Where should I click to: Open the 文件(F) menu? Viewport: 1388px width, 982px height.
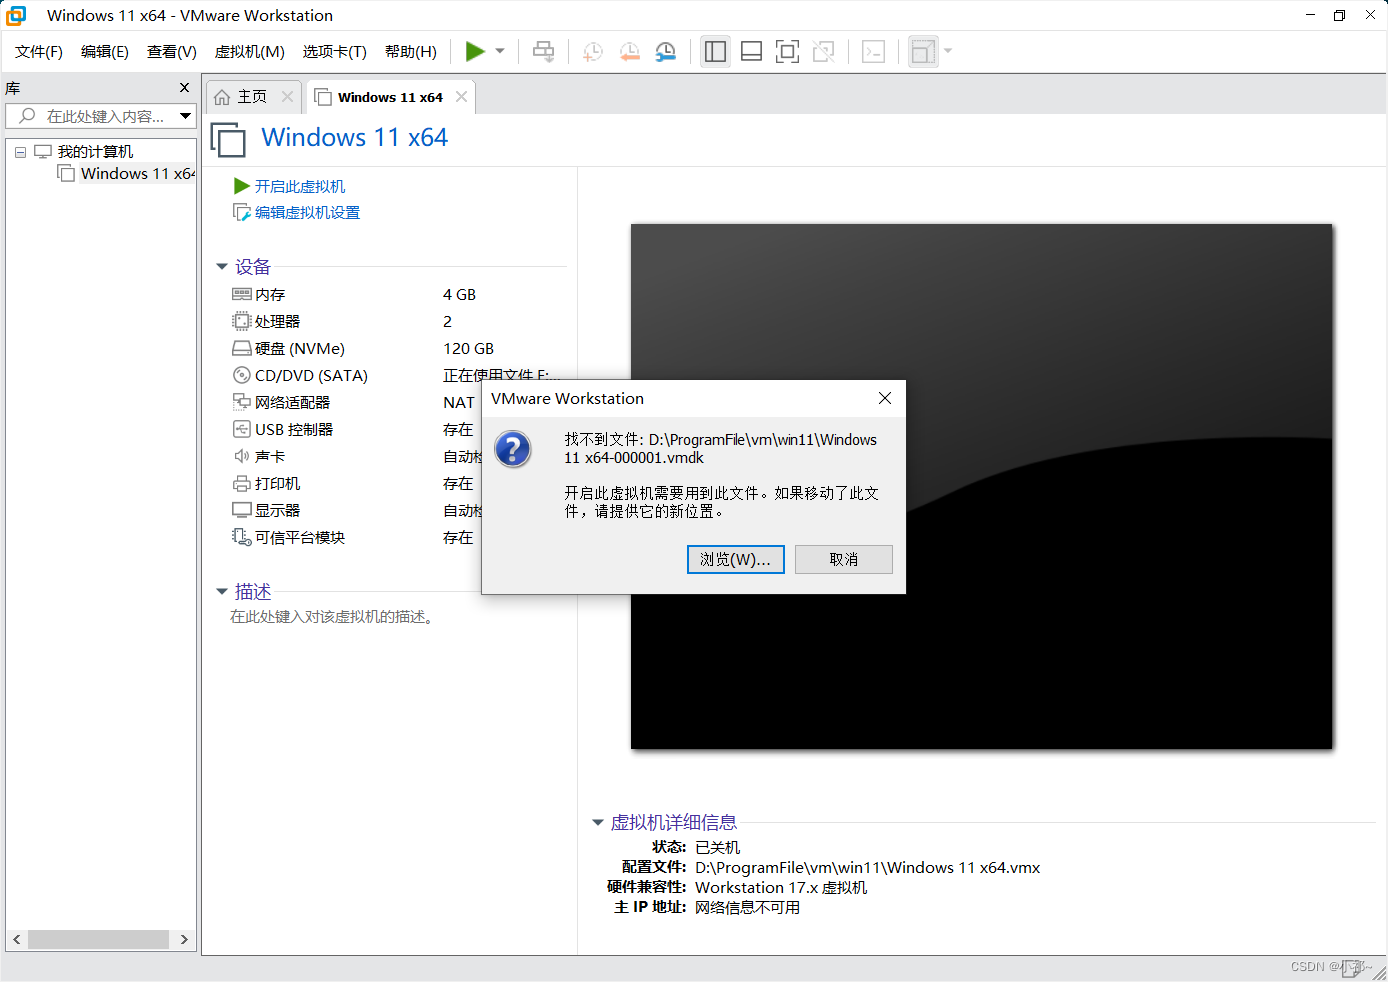click(39, 52)
